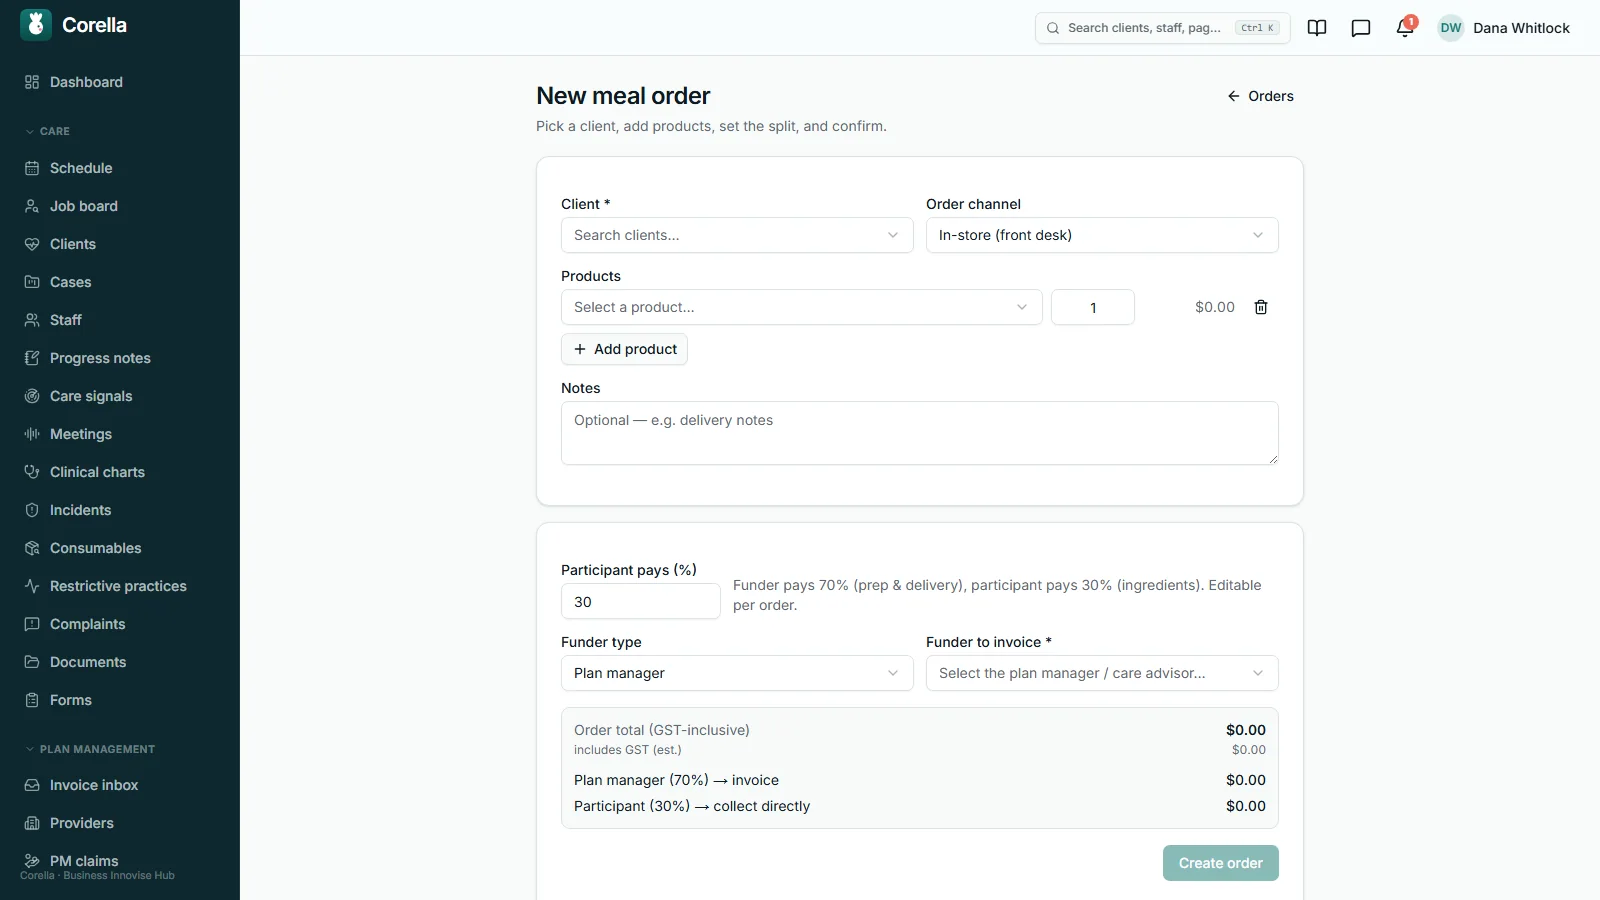Click the Staff people icon
1600x900 pixels.
(32, 320)
